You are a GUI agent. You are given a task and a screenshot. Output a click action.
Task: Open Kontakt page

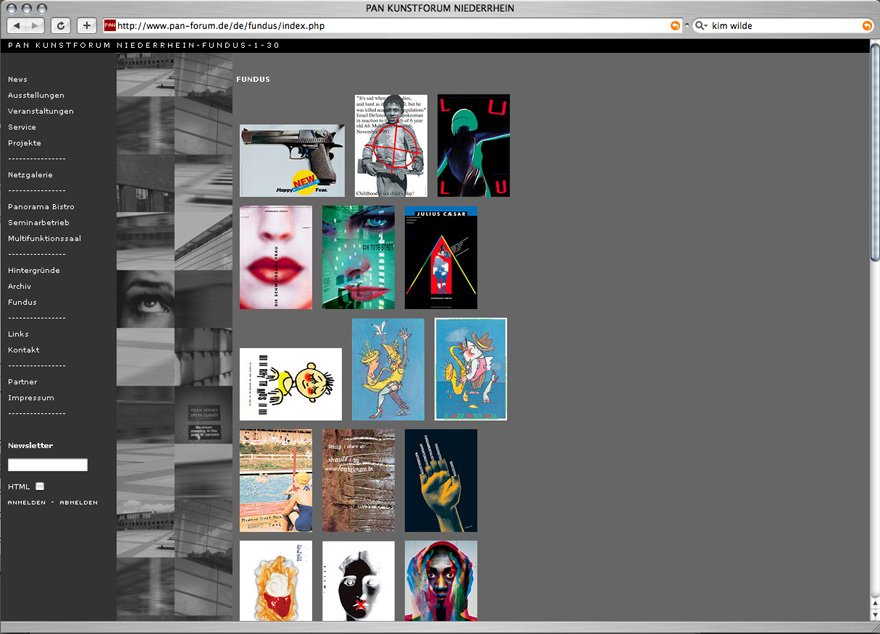click(x=24, y=350)
